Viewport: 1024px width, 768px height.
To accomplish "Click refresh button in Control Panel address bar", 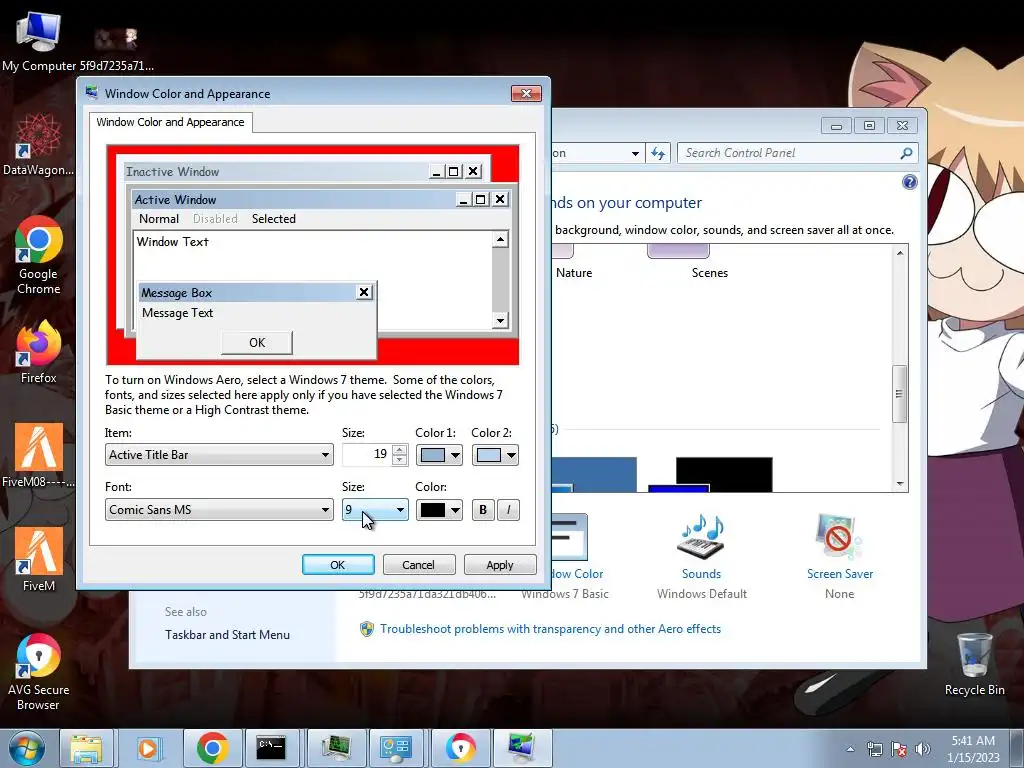I will coord(658,153).
